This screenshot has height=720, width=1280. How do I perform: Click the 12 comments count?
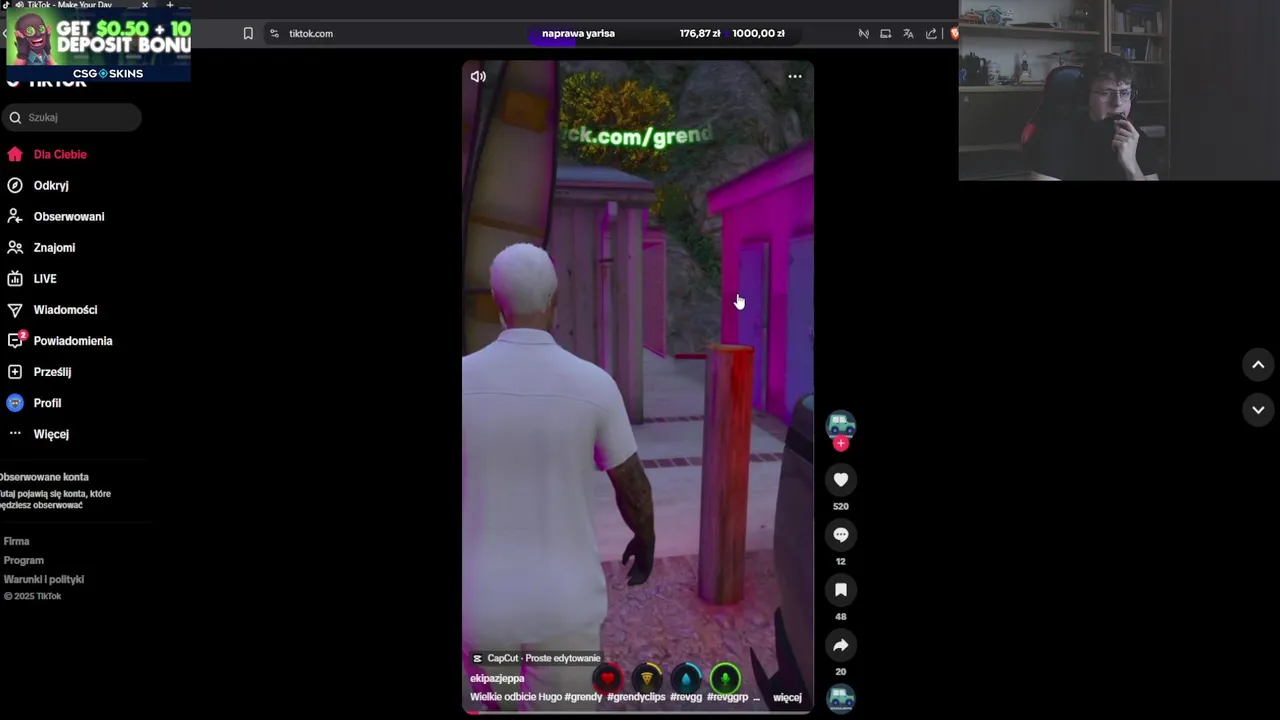click(x=841, y=561)
